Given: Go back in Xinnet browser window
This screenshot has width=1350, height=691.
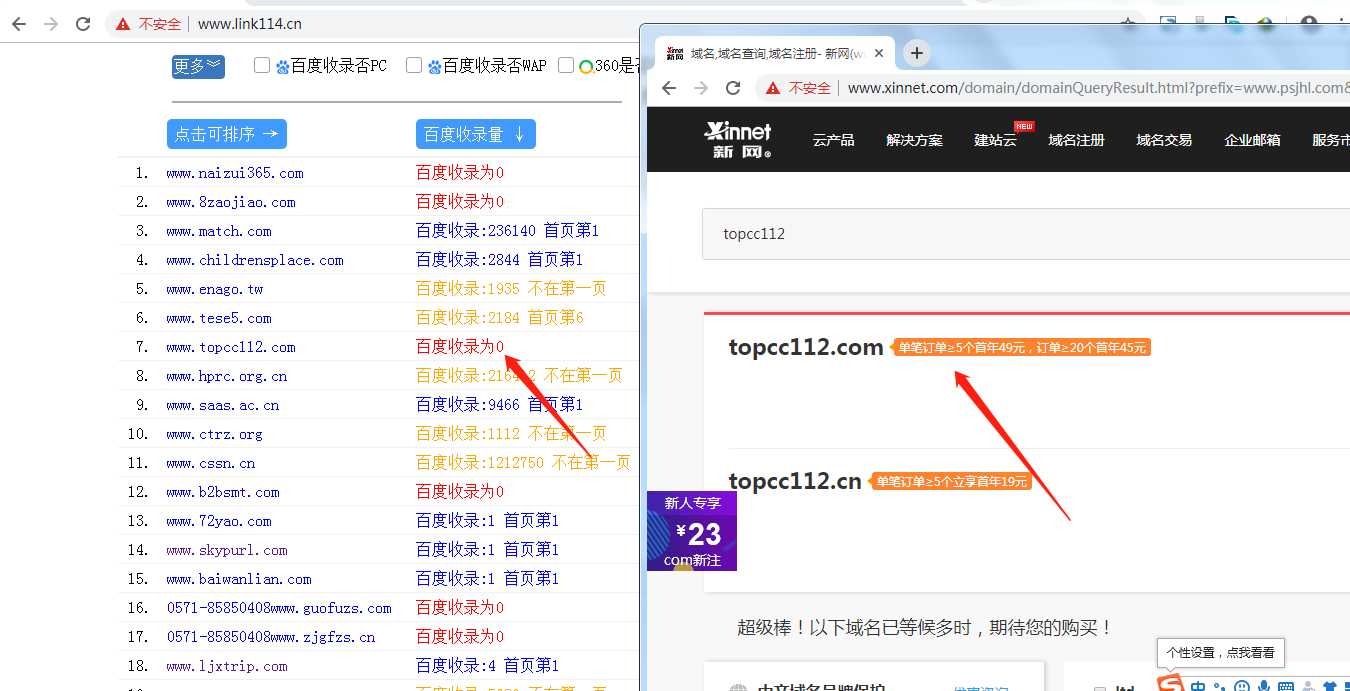Looking at the screenshot, I should [x=669, y=88].
